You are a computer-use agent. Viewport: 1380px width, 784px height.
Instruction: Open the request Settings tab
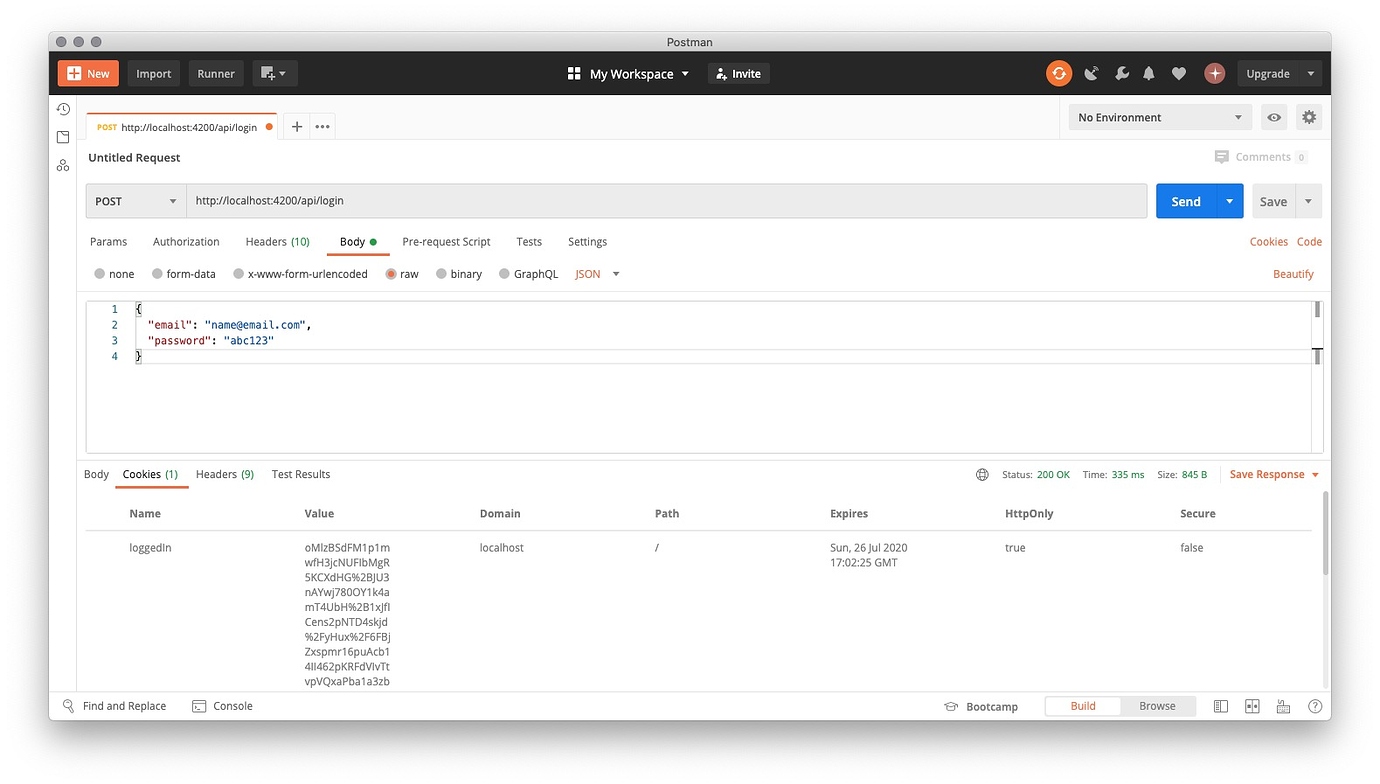(x=587, y=242)
